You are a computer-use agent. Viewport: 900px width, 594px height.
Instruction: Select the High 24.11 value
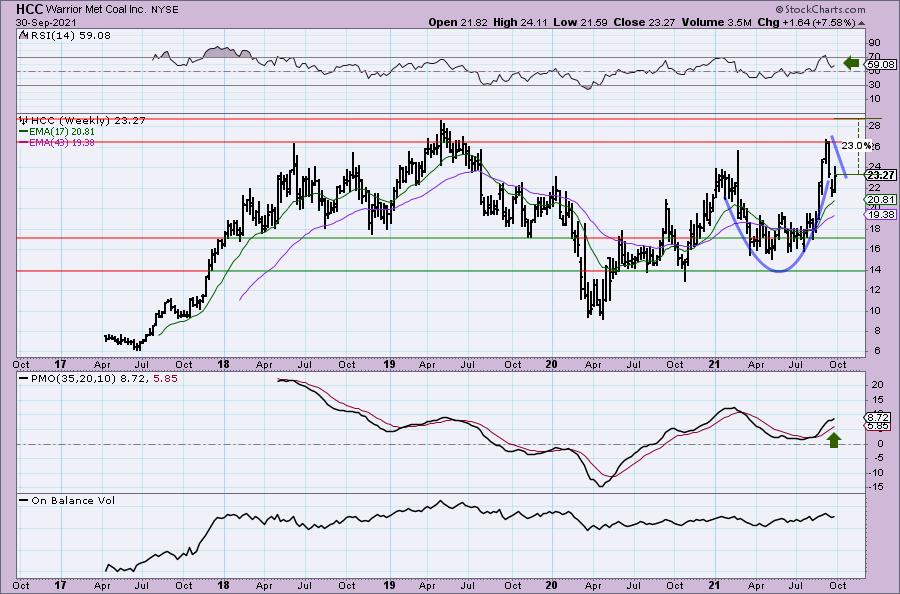point(520,23)
